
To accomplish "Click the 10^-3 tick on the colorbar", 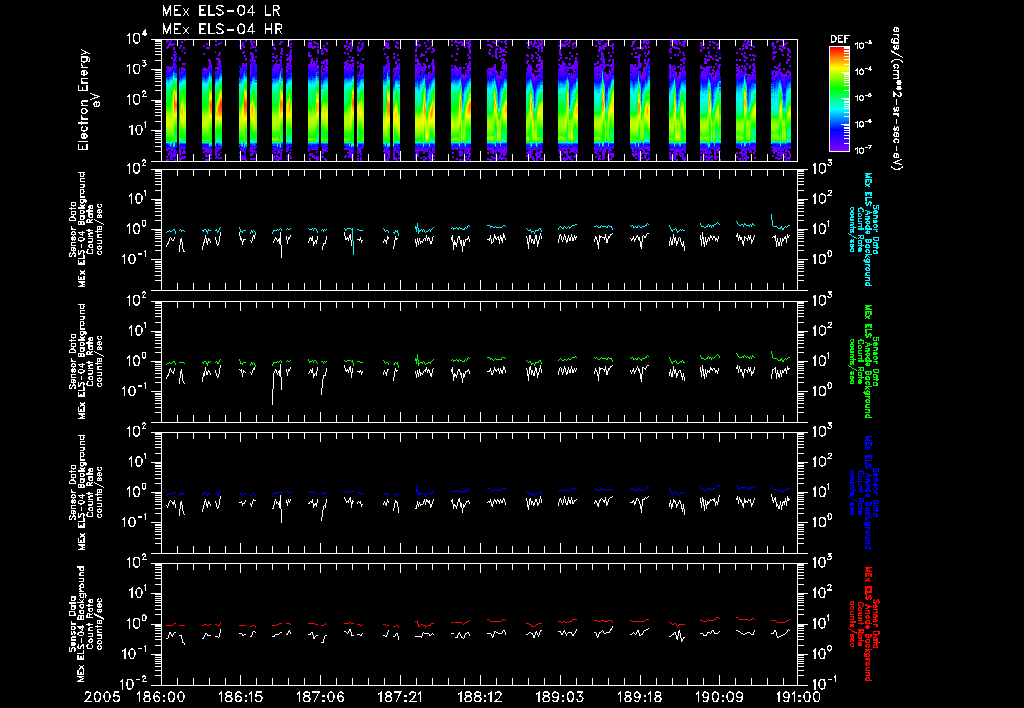I will [x=863, y=45].
